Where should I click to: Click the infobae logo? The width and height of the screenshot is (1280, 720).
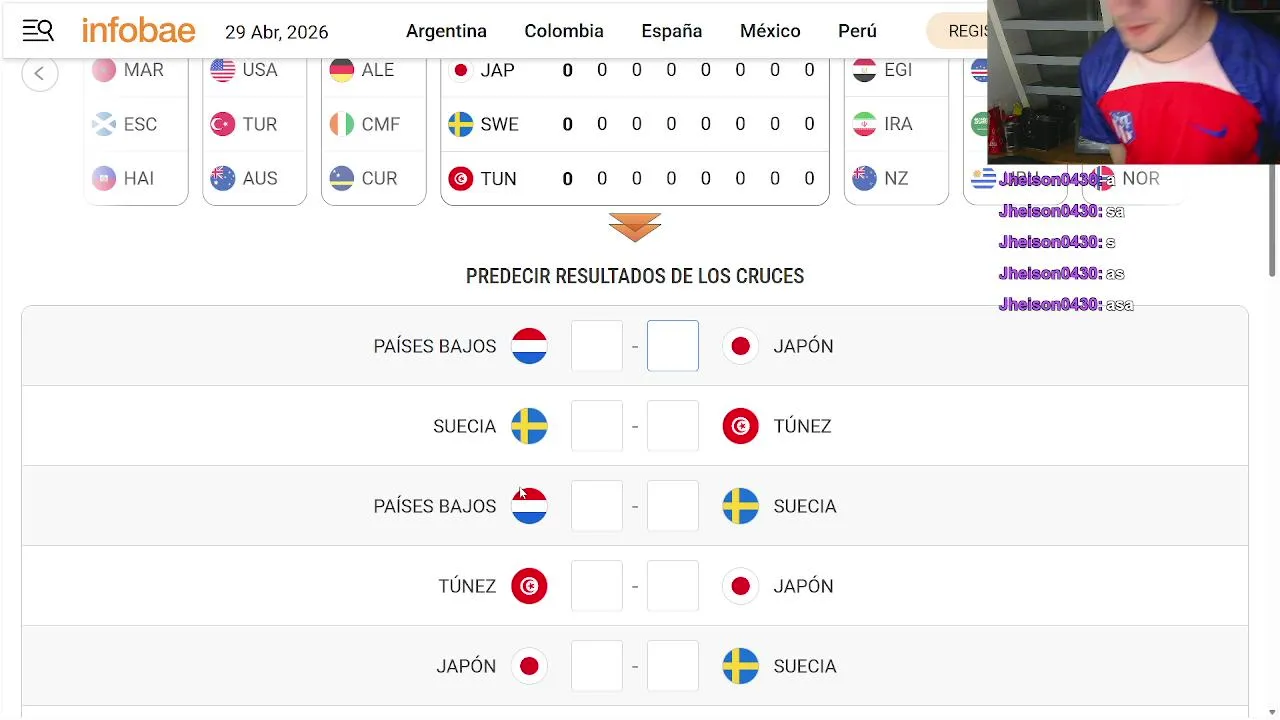(x=138, y=31)
